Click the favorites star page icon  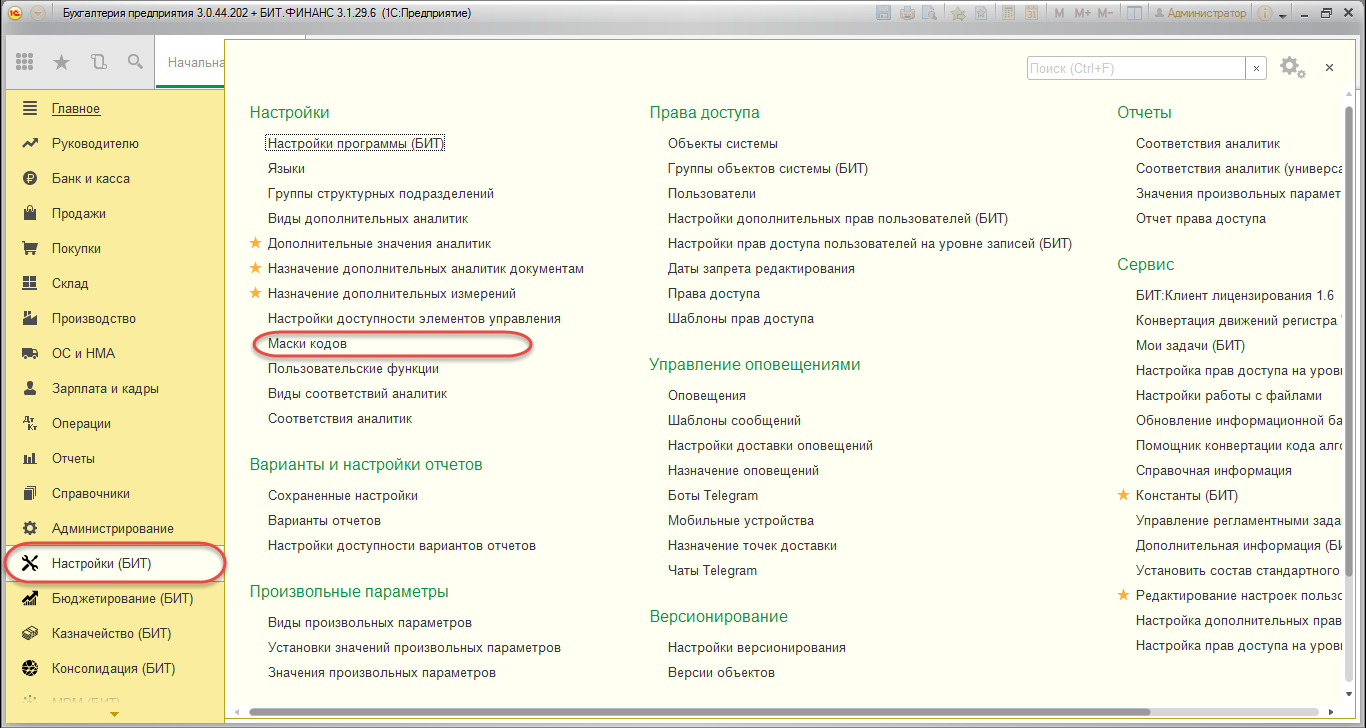point(981,13)
